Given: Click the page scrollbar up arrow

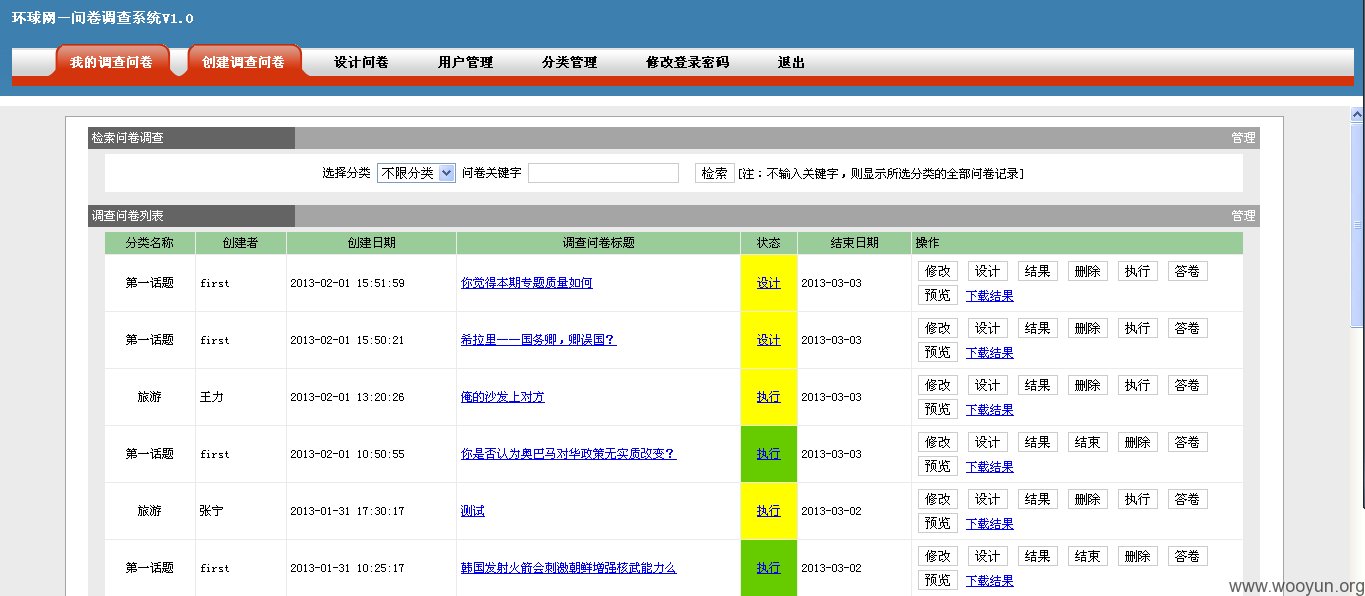Looking at the screenshot, I should (1357, 114).
